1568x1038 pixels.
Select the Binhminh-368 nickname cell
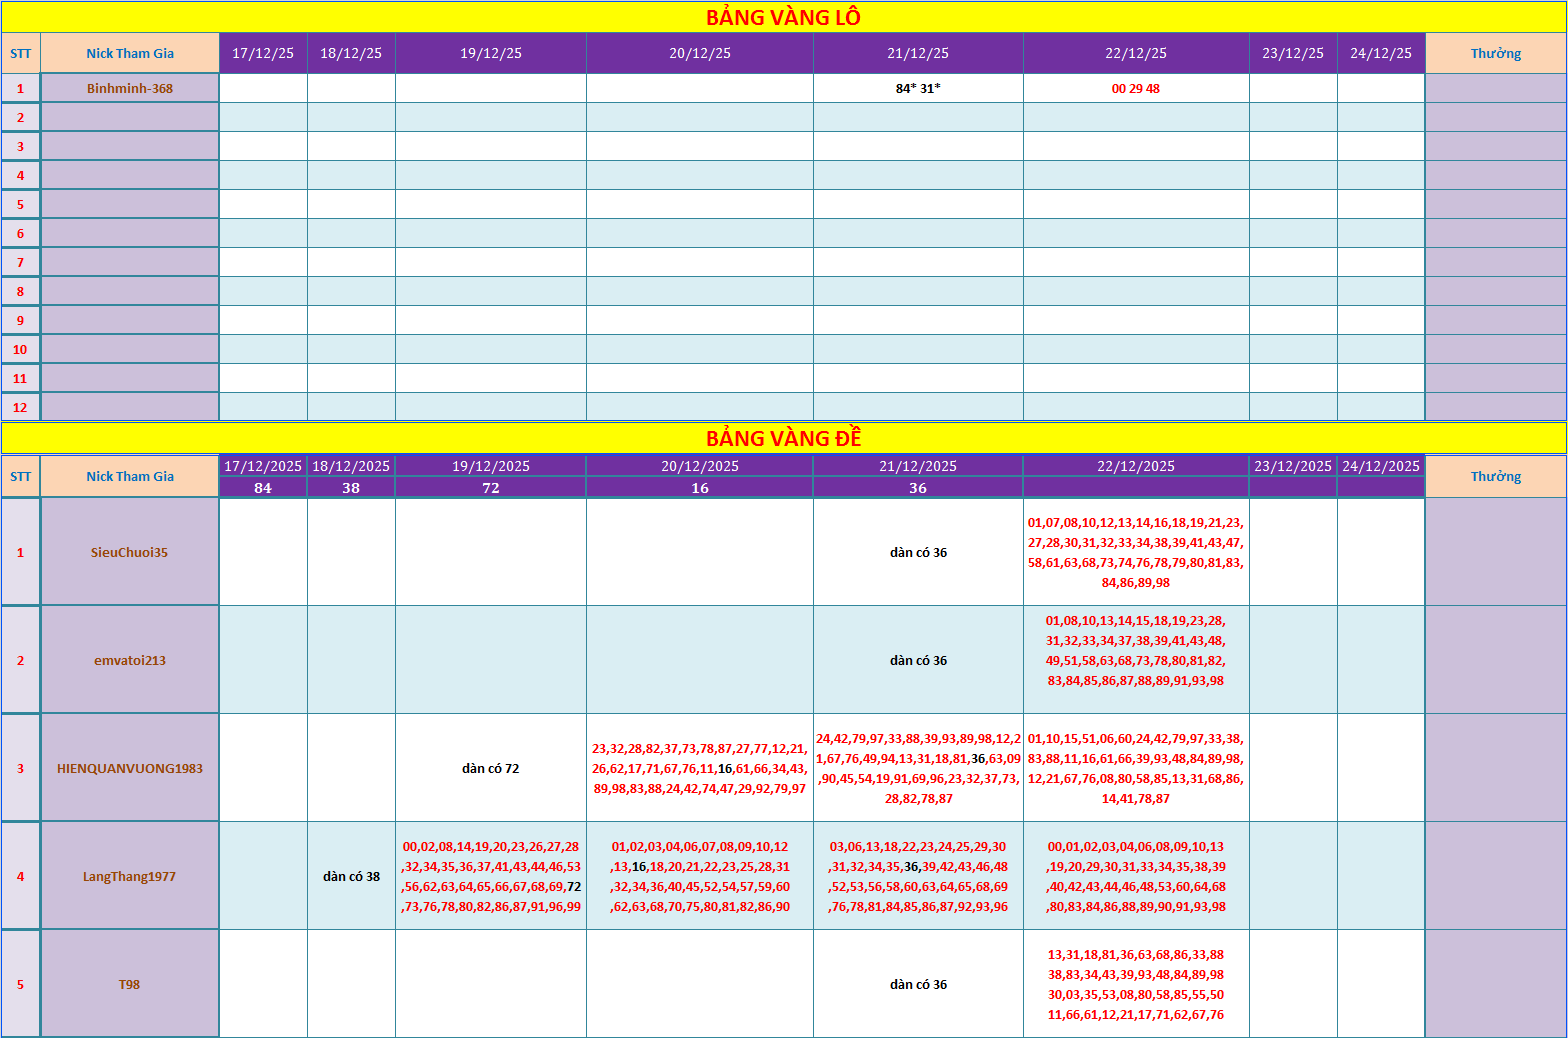coord(130,88)
